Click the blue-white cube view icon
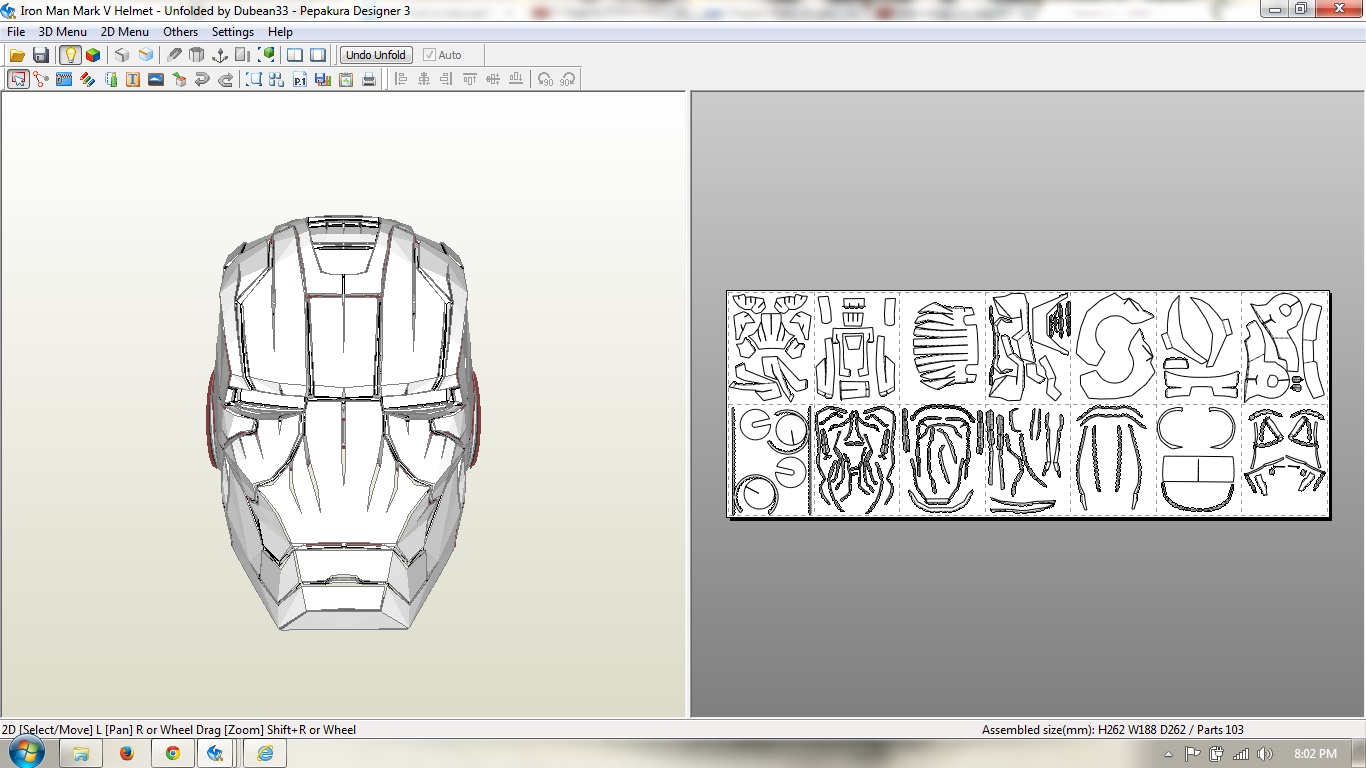 click(146, 55)
